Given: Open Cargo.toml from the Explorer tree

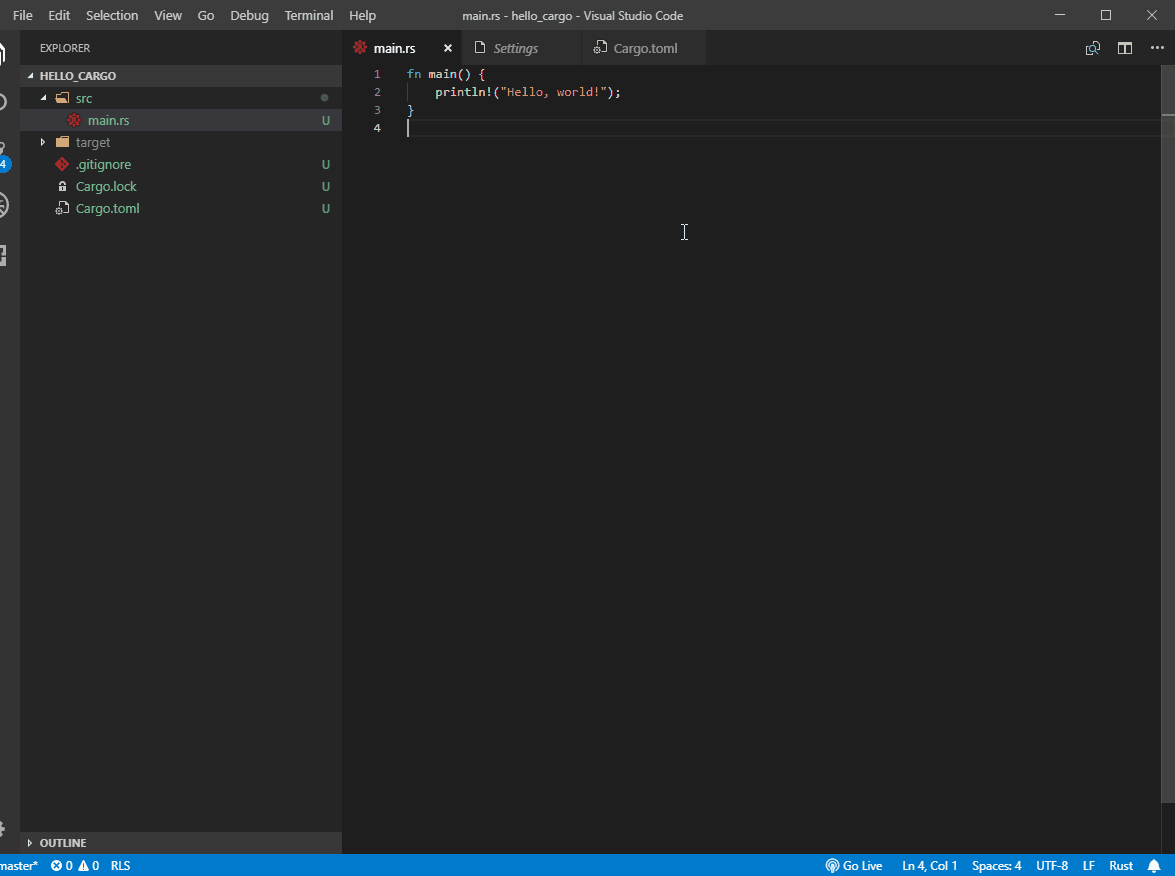Looking at the screenshot, I should tap(181, 208).
